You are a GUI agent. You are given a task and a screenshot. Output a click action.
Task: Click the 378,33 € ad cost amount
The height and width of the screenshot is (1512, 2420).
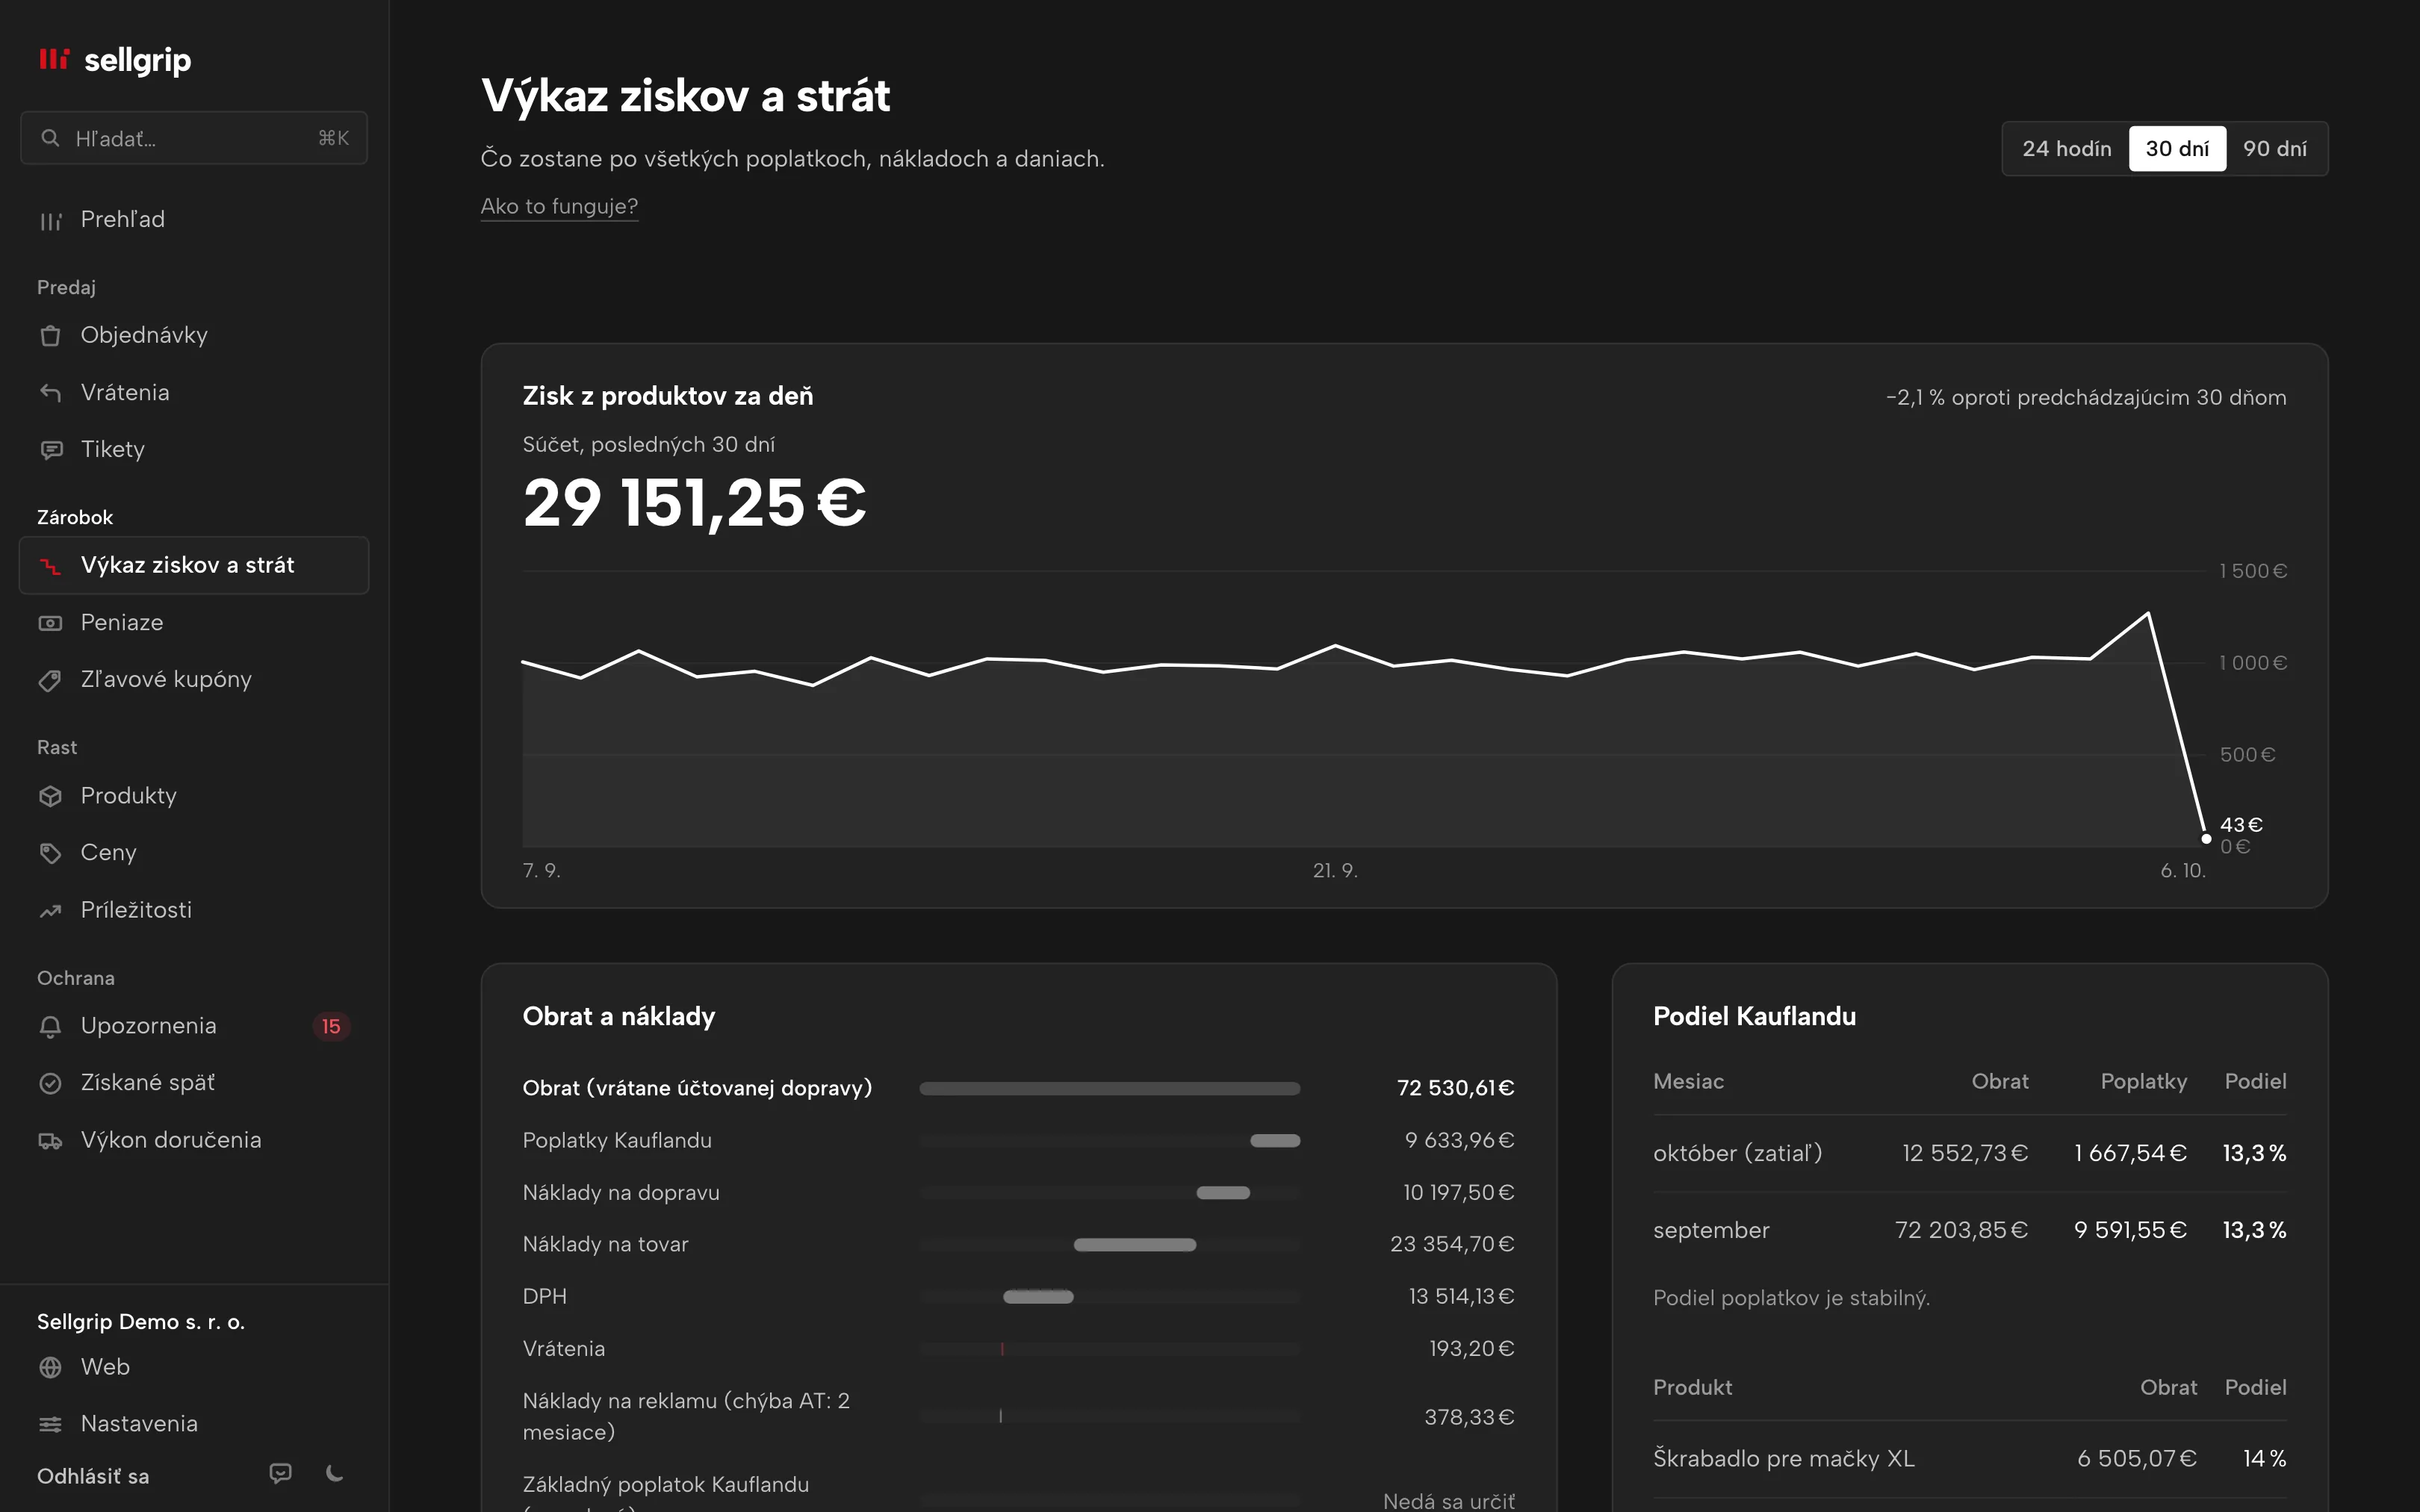coord(1469,1417)
